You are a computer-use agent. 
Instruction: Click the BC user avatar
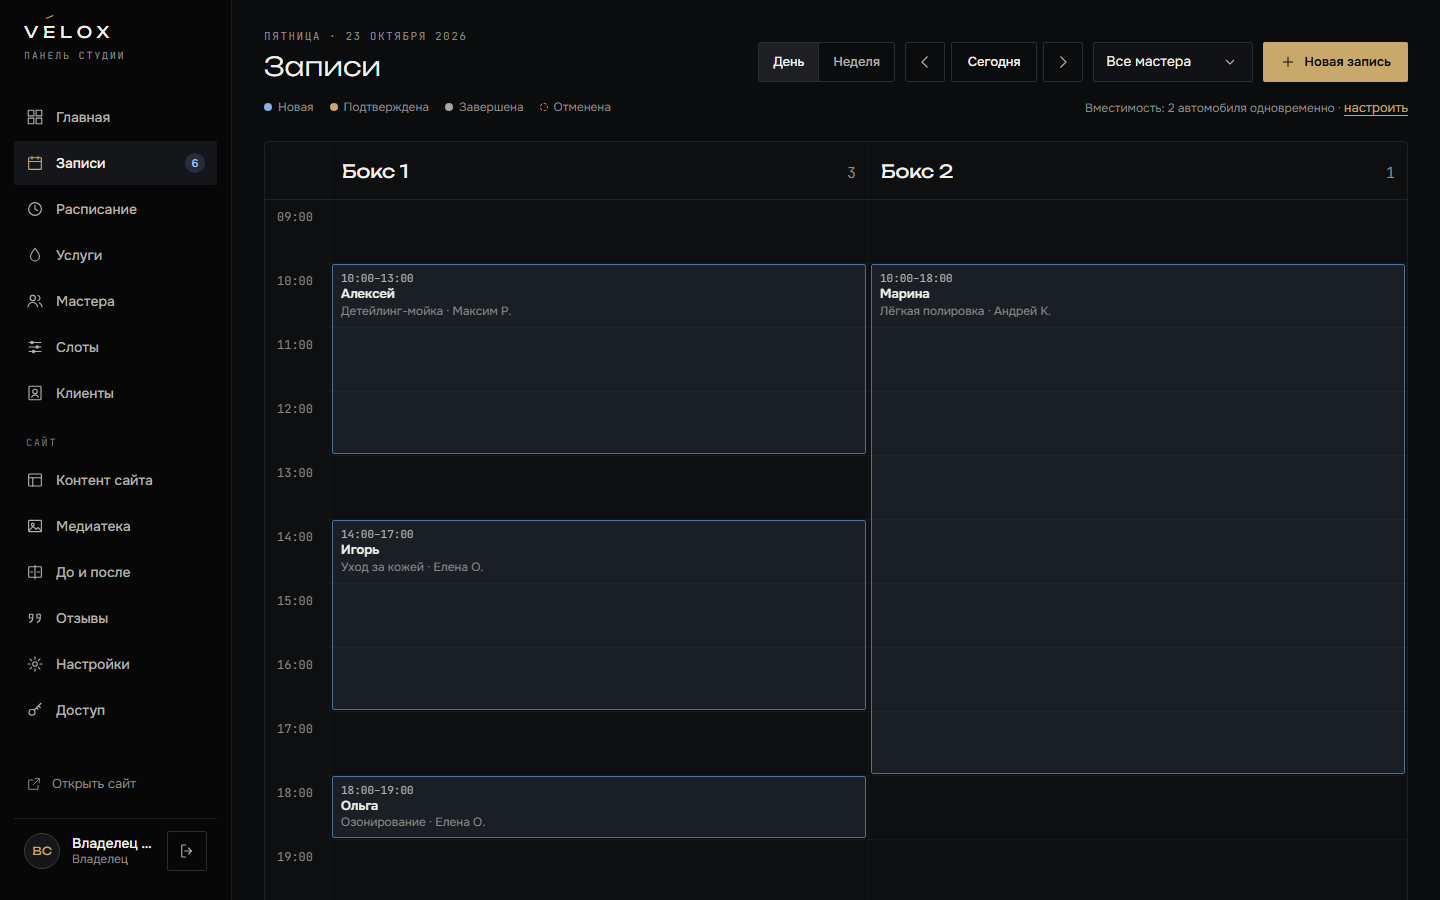(42, 851)
